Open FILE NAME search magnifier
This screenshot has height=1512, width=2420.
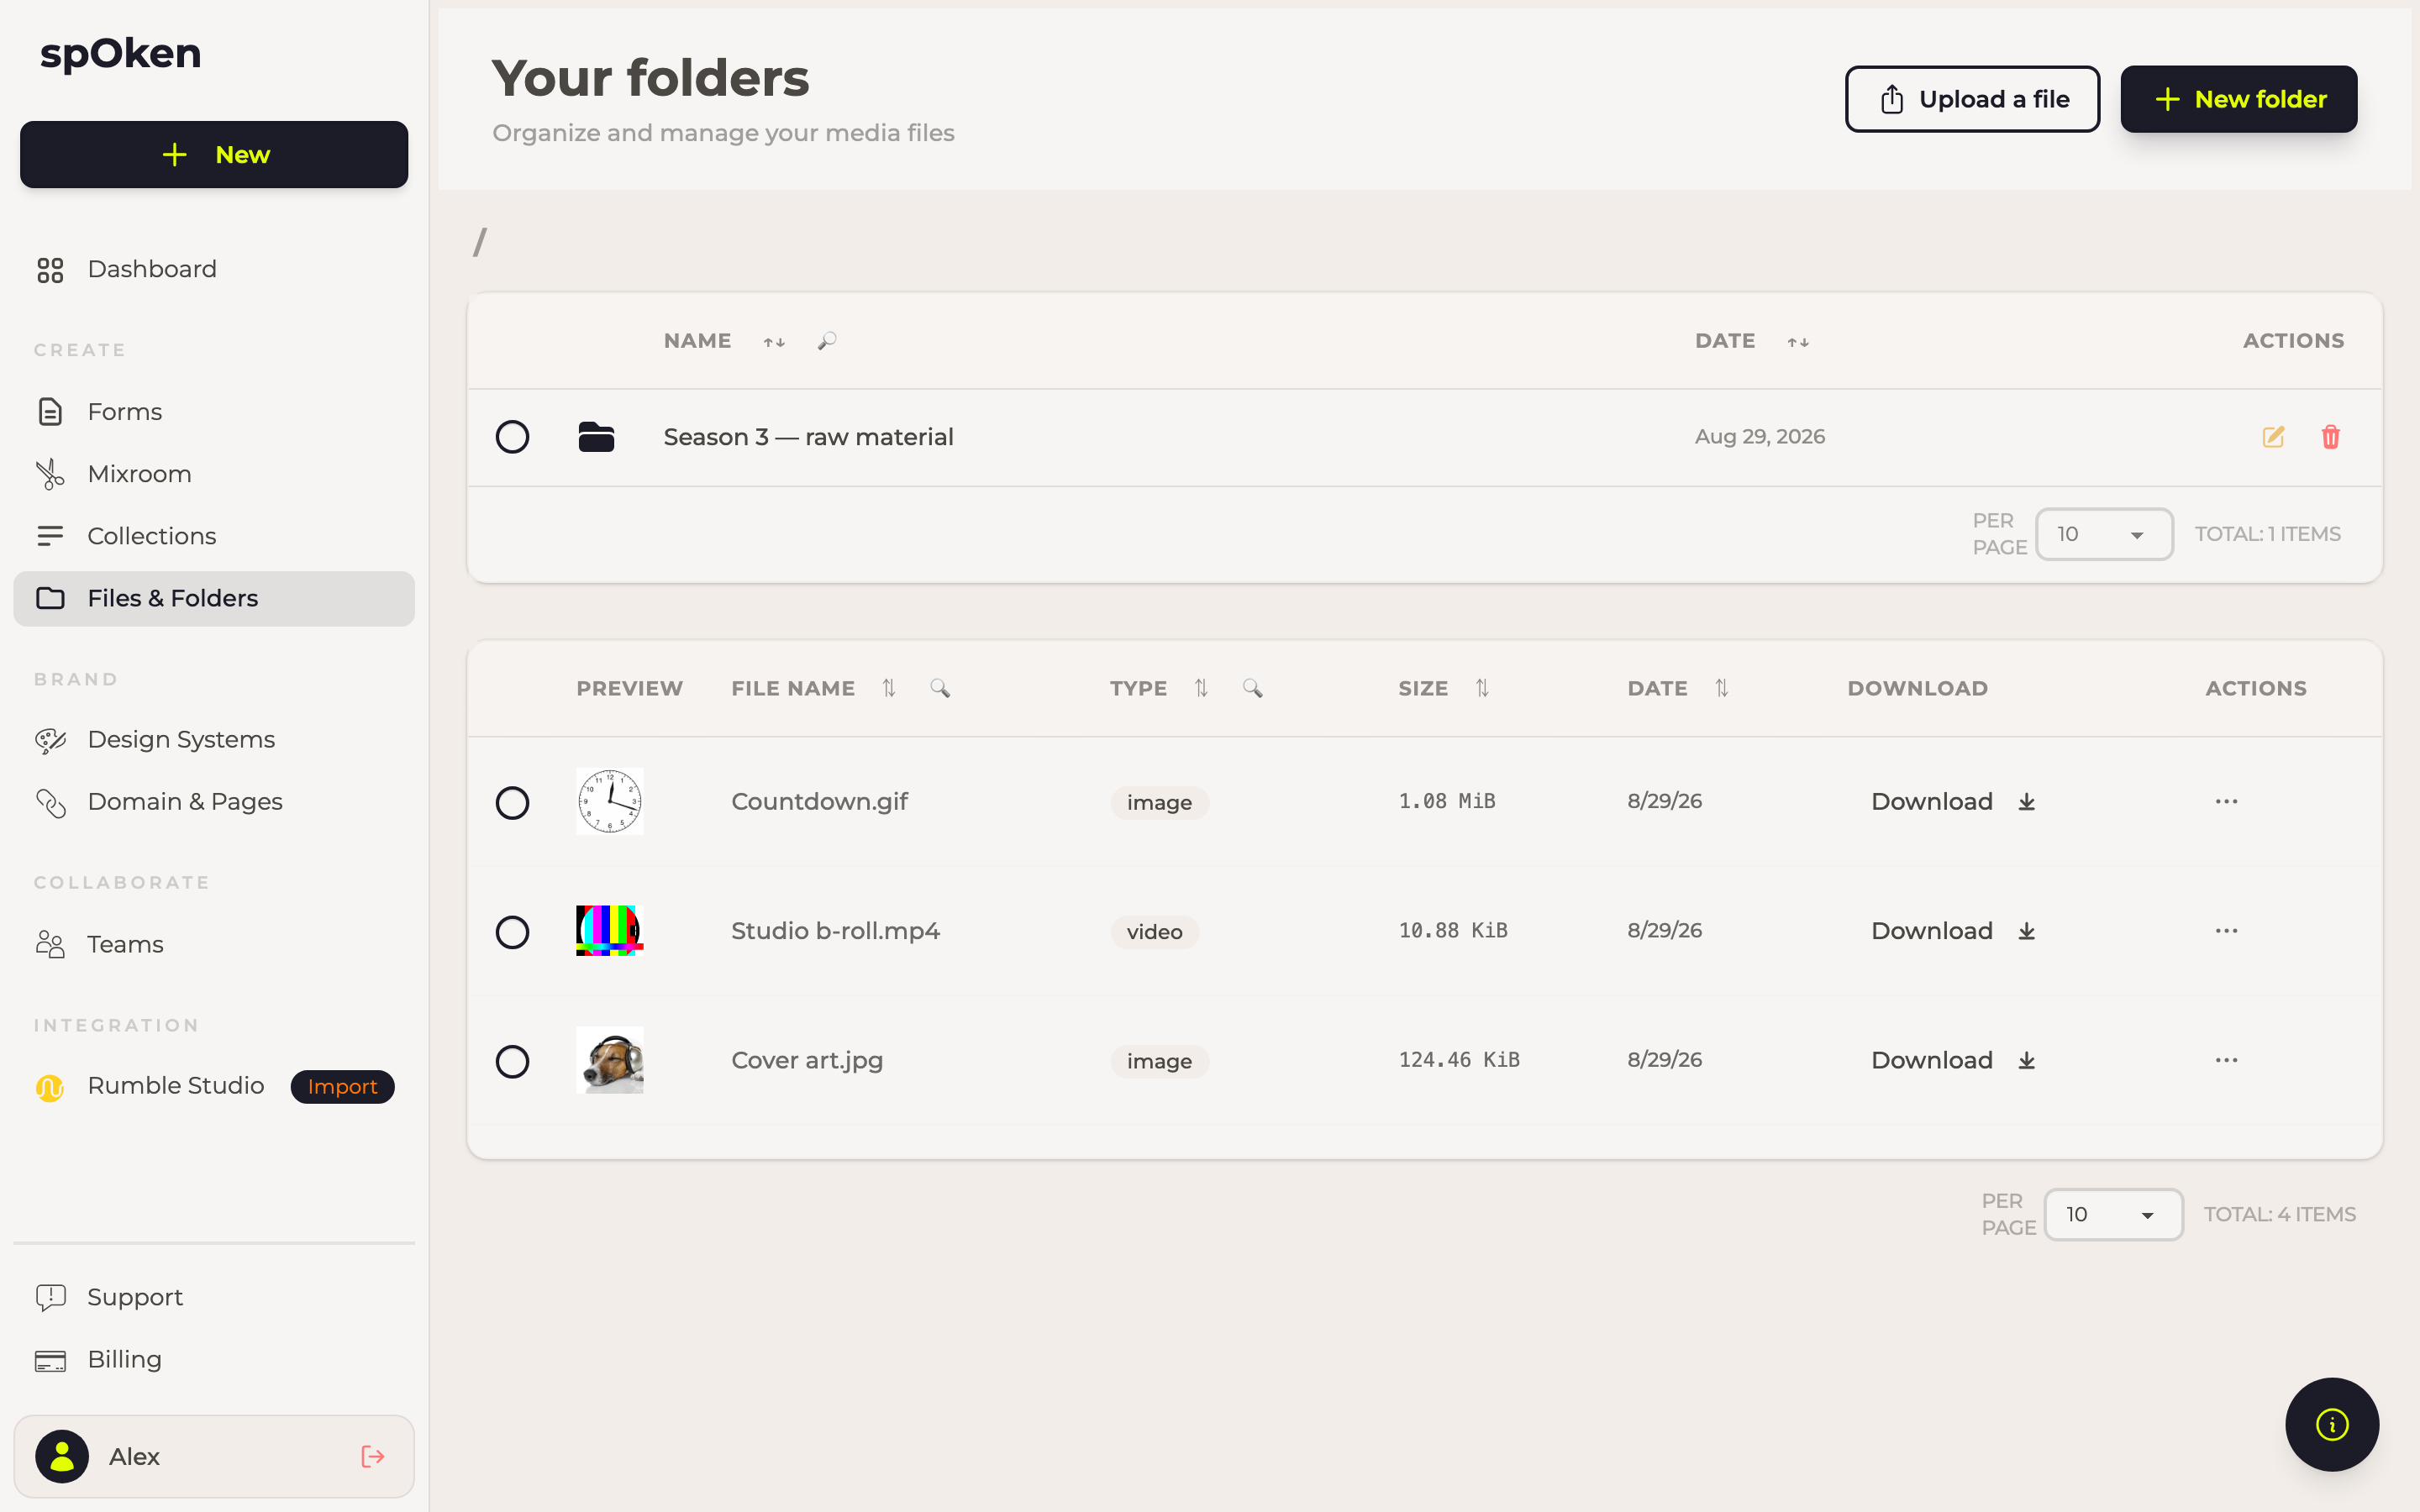pos(940,688)
